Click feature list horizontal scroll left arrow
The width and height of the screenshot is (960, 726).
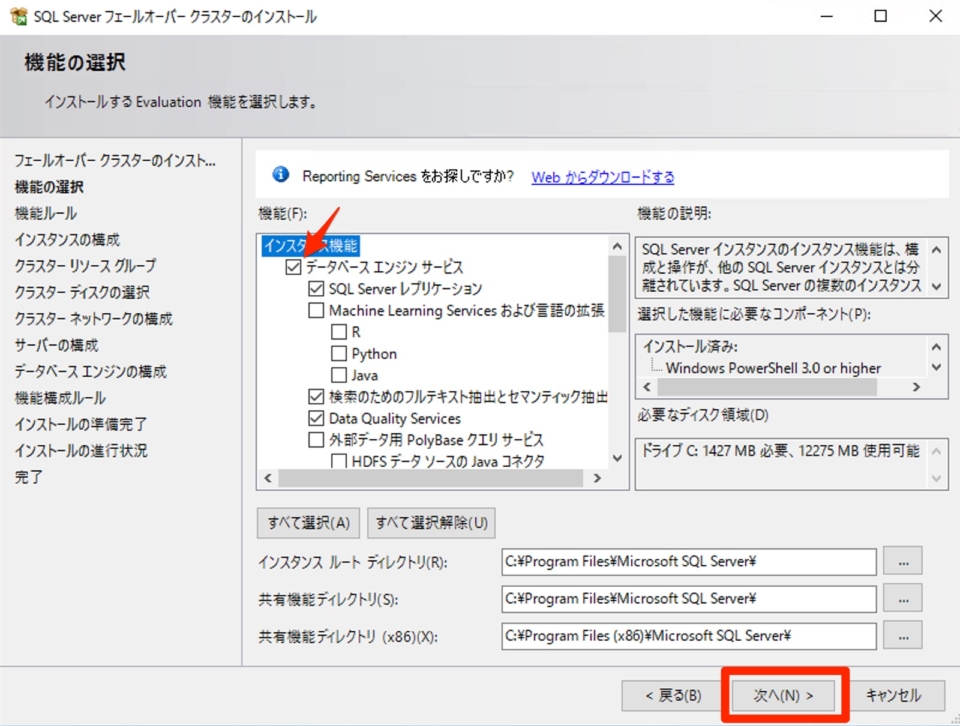pyautogui.click(x=268, y=478)
